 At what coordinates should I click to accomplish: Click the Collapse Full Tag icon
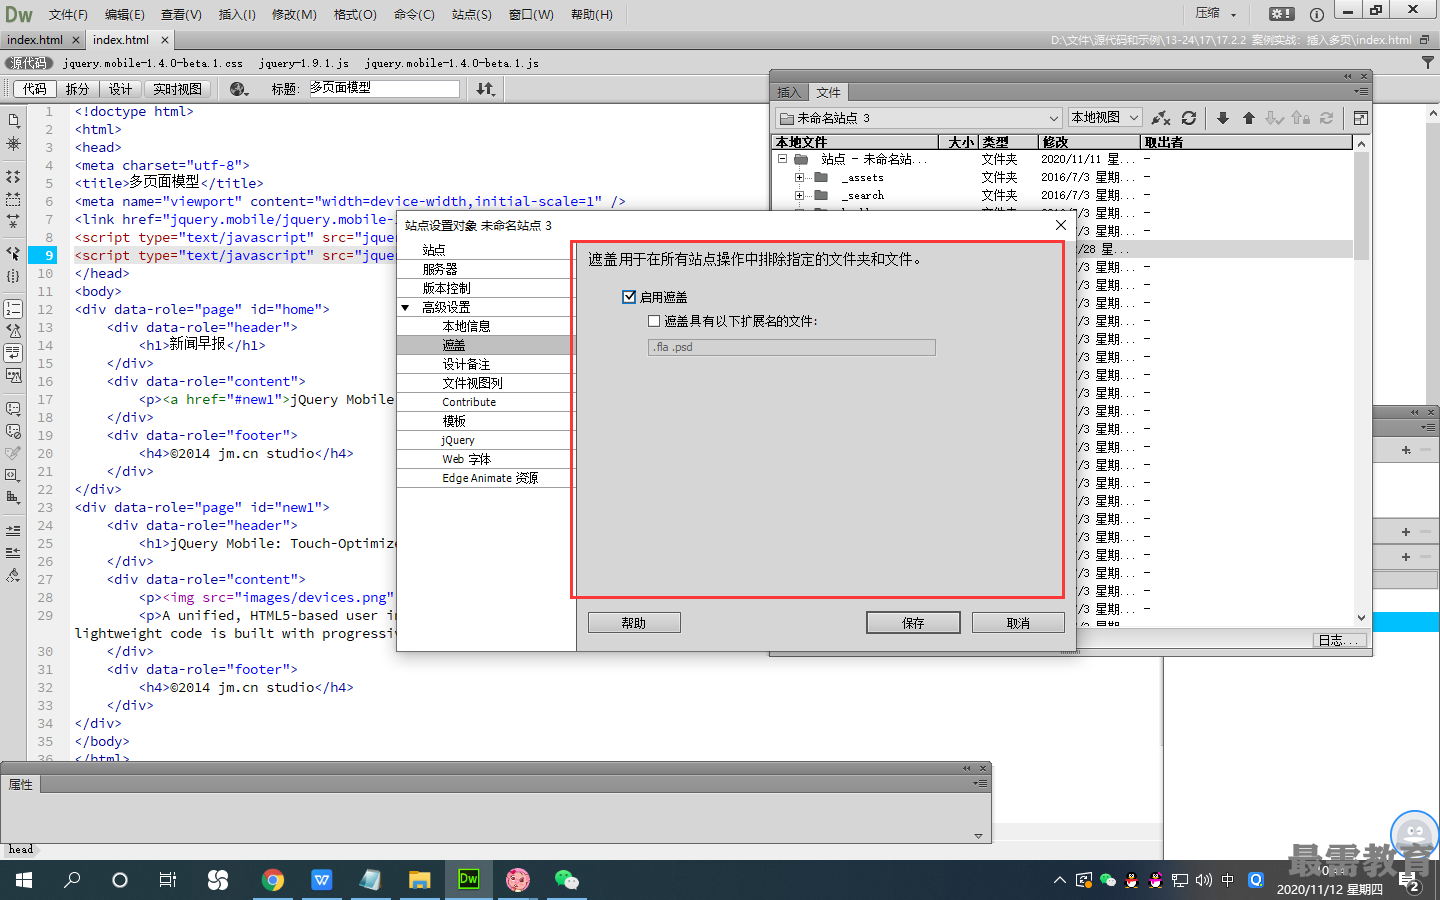click(x=13, y=176)
